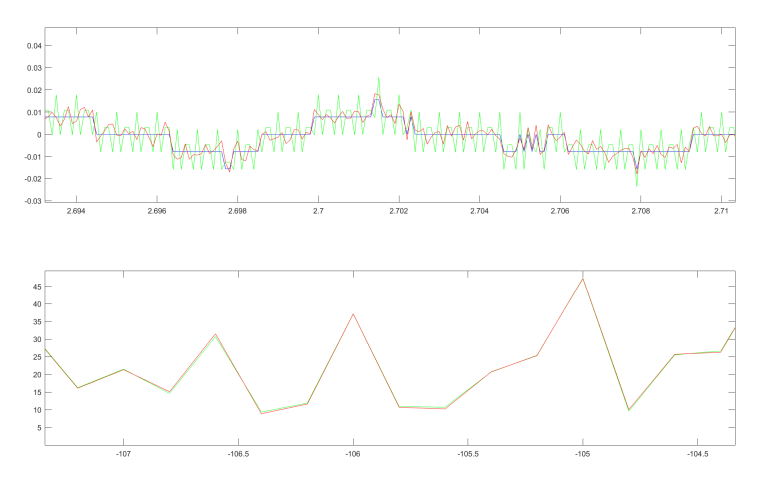Click the 2.706 x-axis tick label
759x477 pixels.
point(560,211)
